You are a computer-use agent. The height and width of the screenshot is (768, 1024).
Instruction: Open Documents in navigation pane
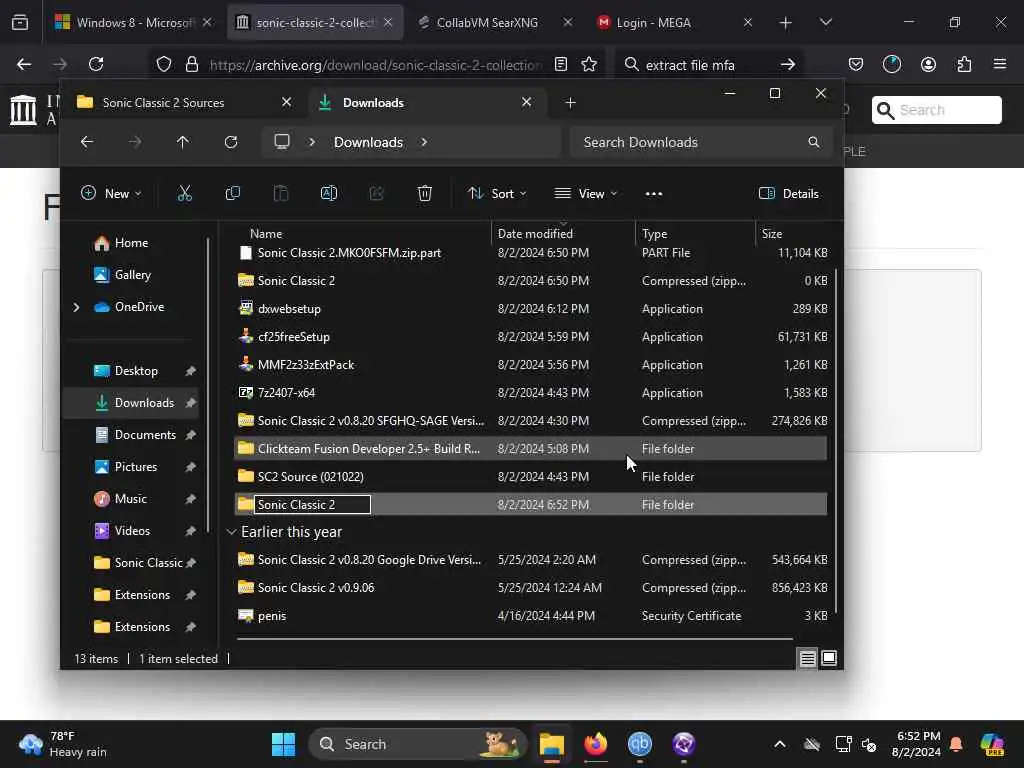(x=145, y=435)
